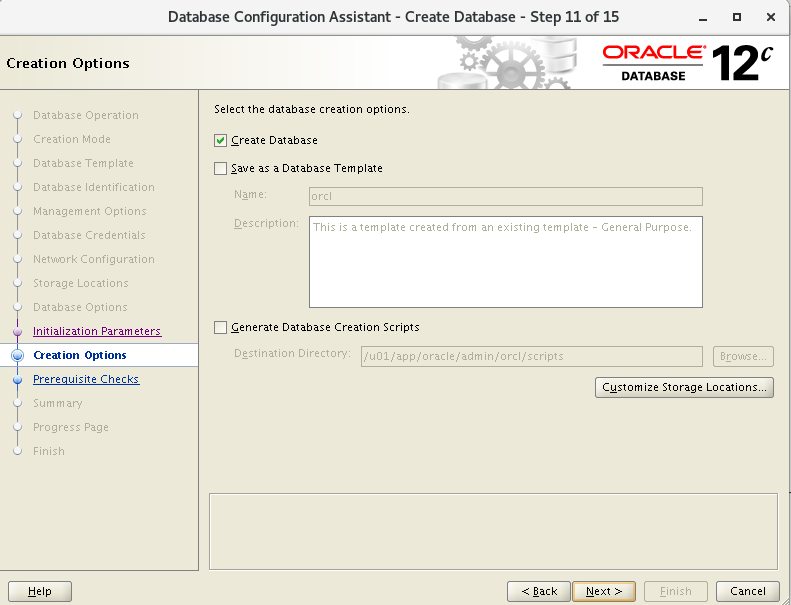The height and width of the screenshot is (605, 791).
Task: Minimize the Database Configuration Assistant window
Action: 703,18
